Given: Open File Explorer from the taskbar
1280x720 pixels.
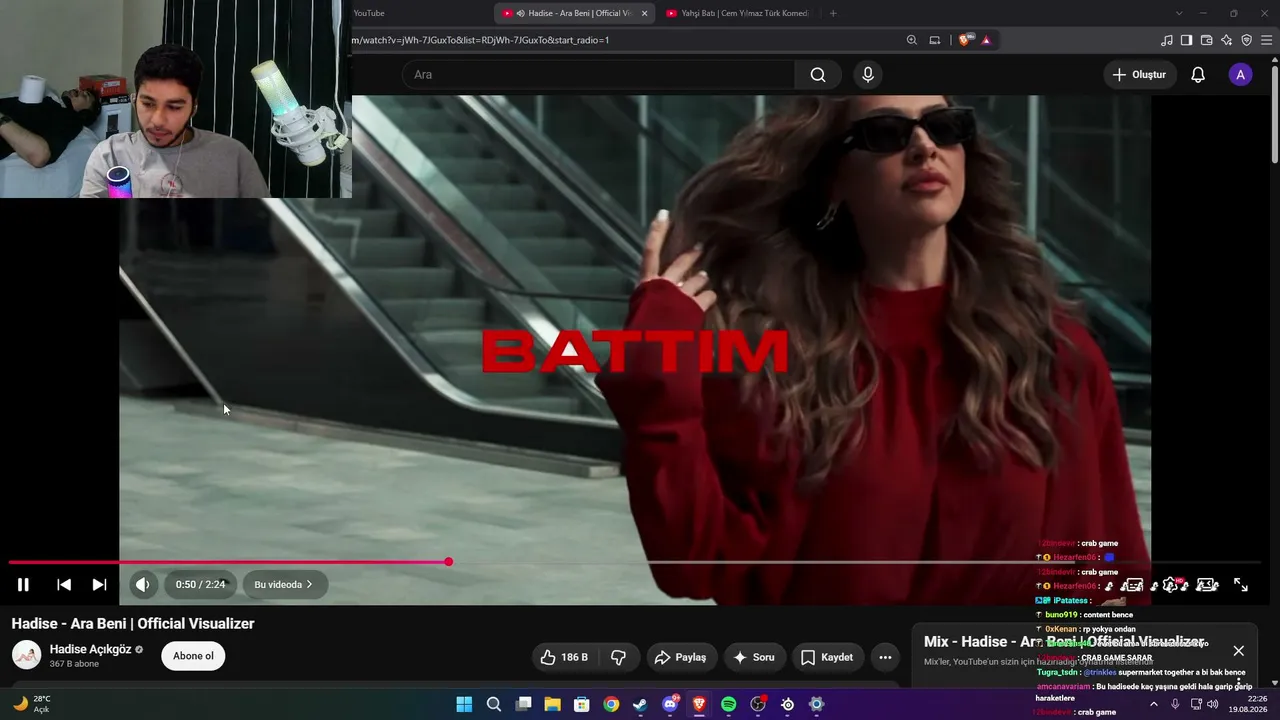Looking at the screenshot, I should coord(552,704).
